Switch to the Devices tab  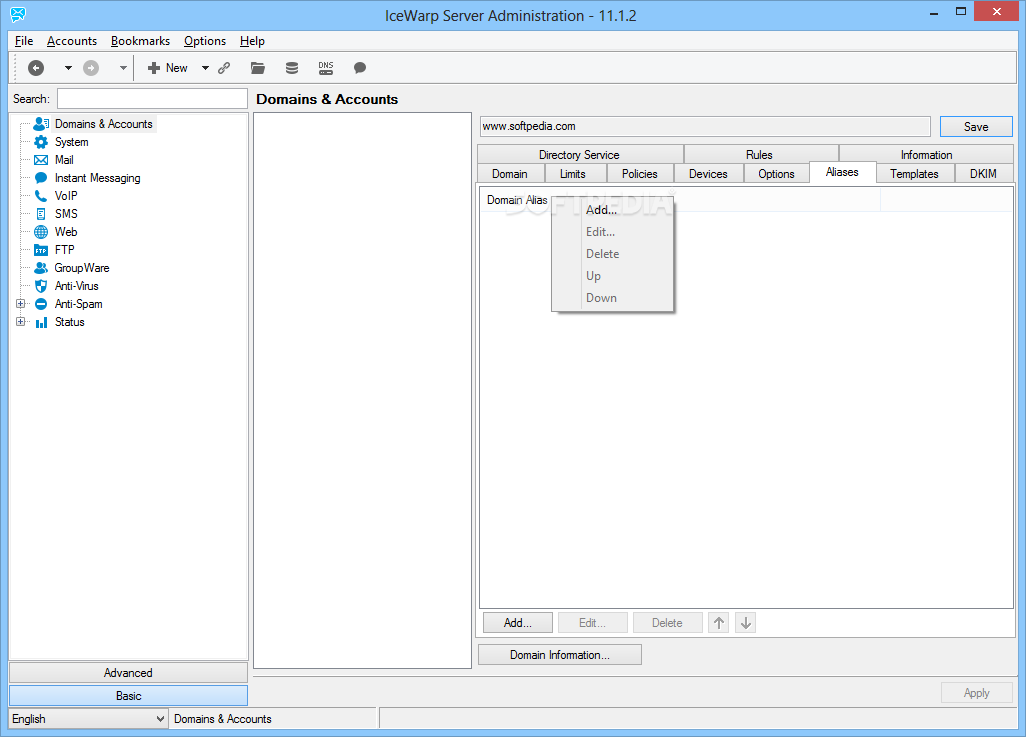[708, 173]
